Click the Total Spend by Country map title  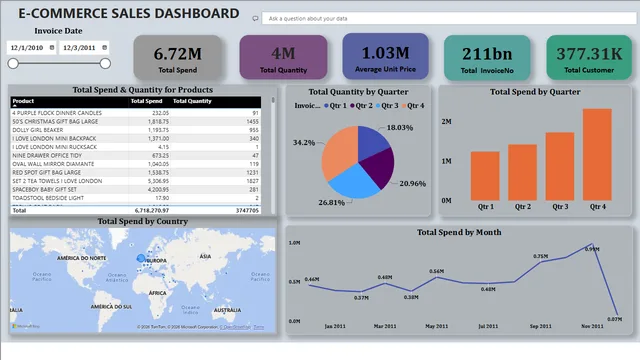tap(142, 221)
